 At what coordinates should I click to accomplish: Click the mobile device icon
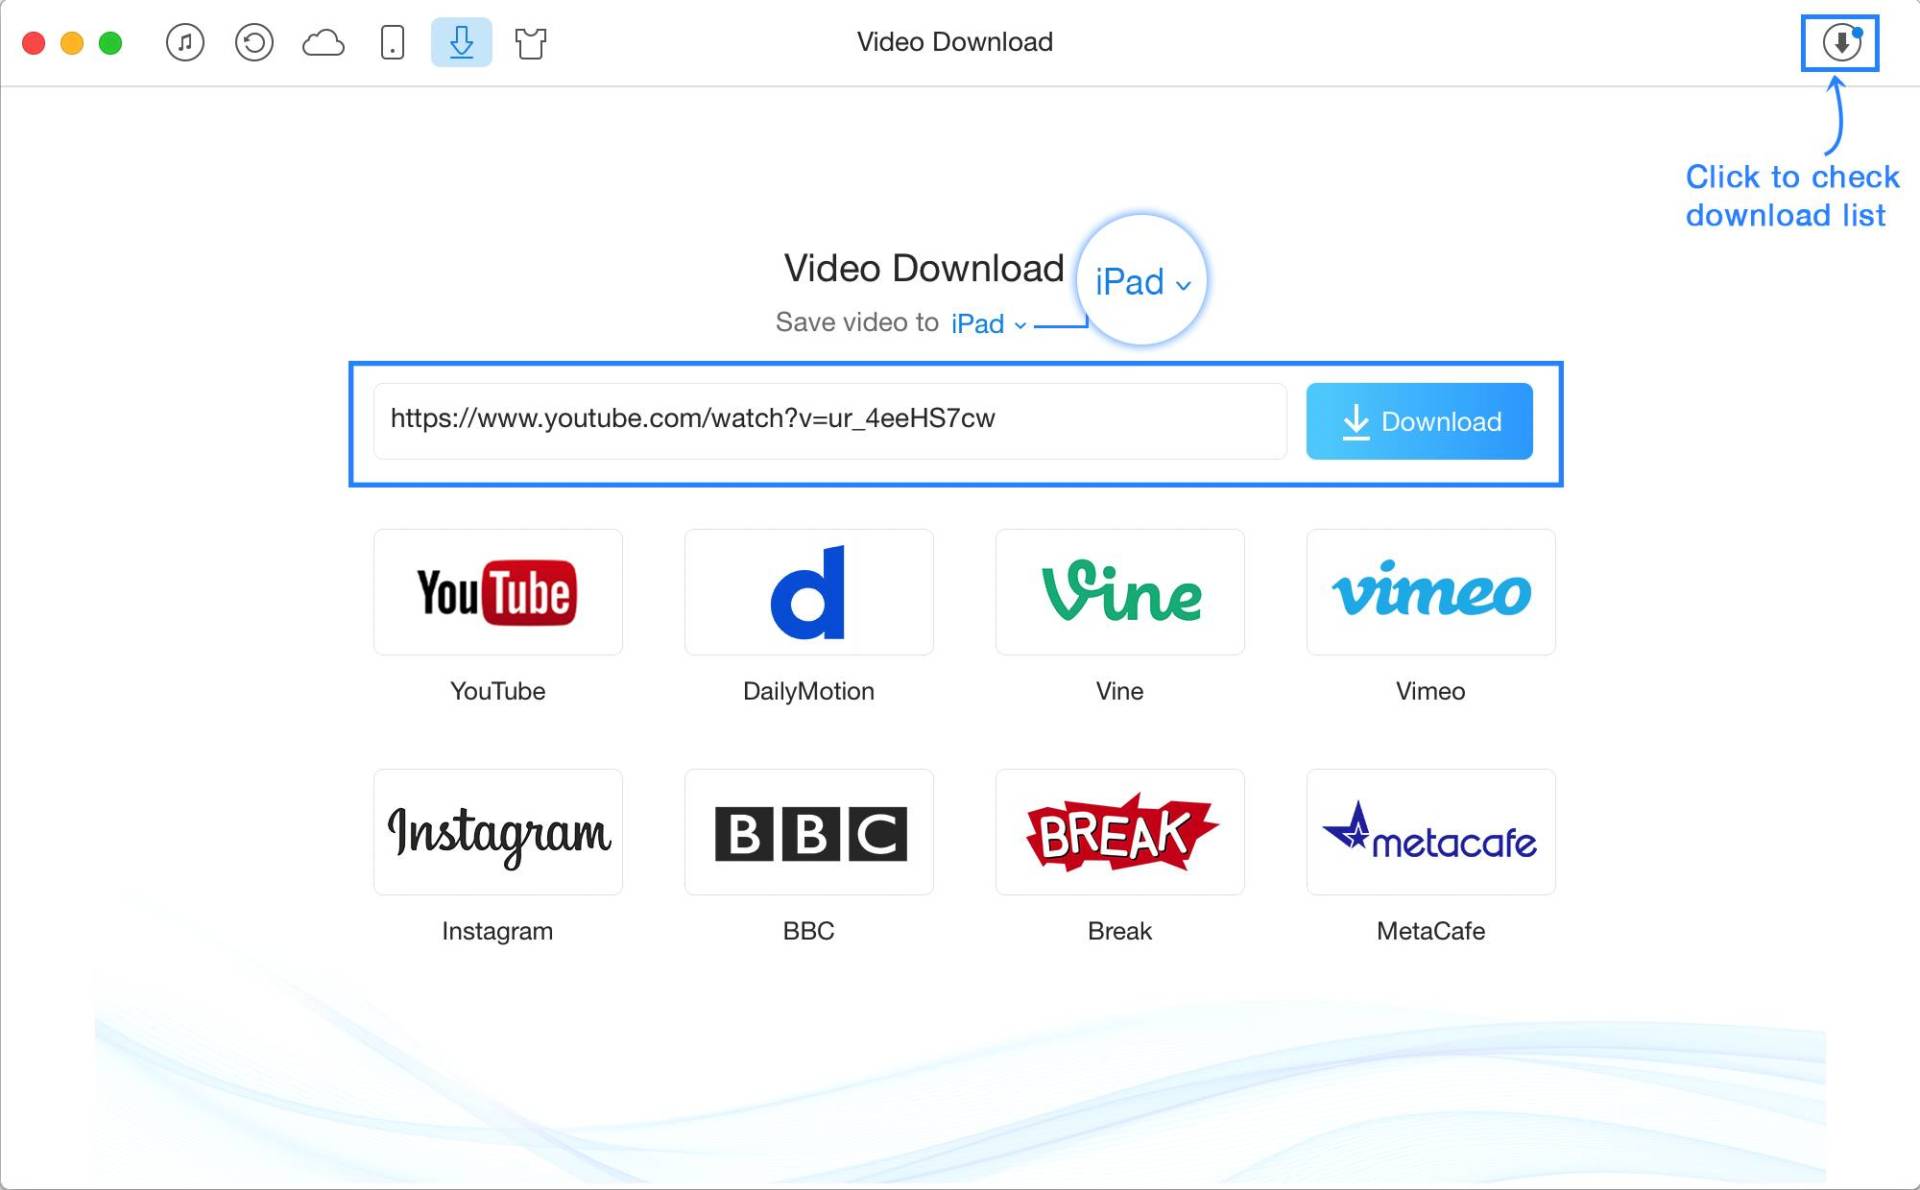tap(392, 42)
